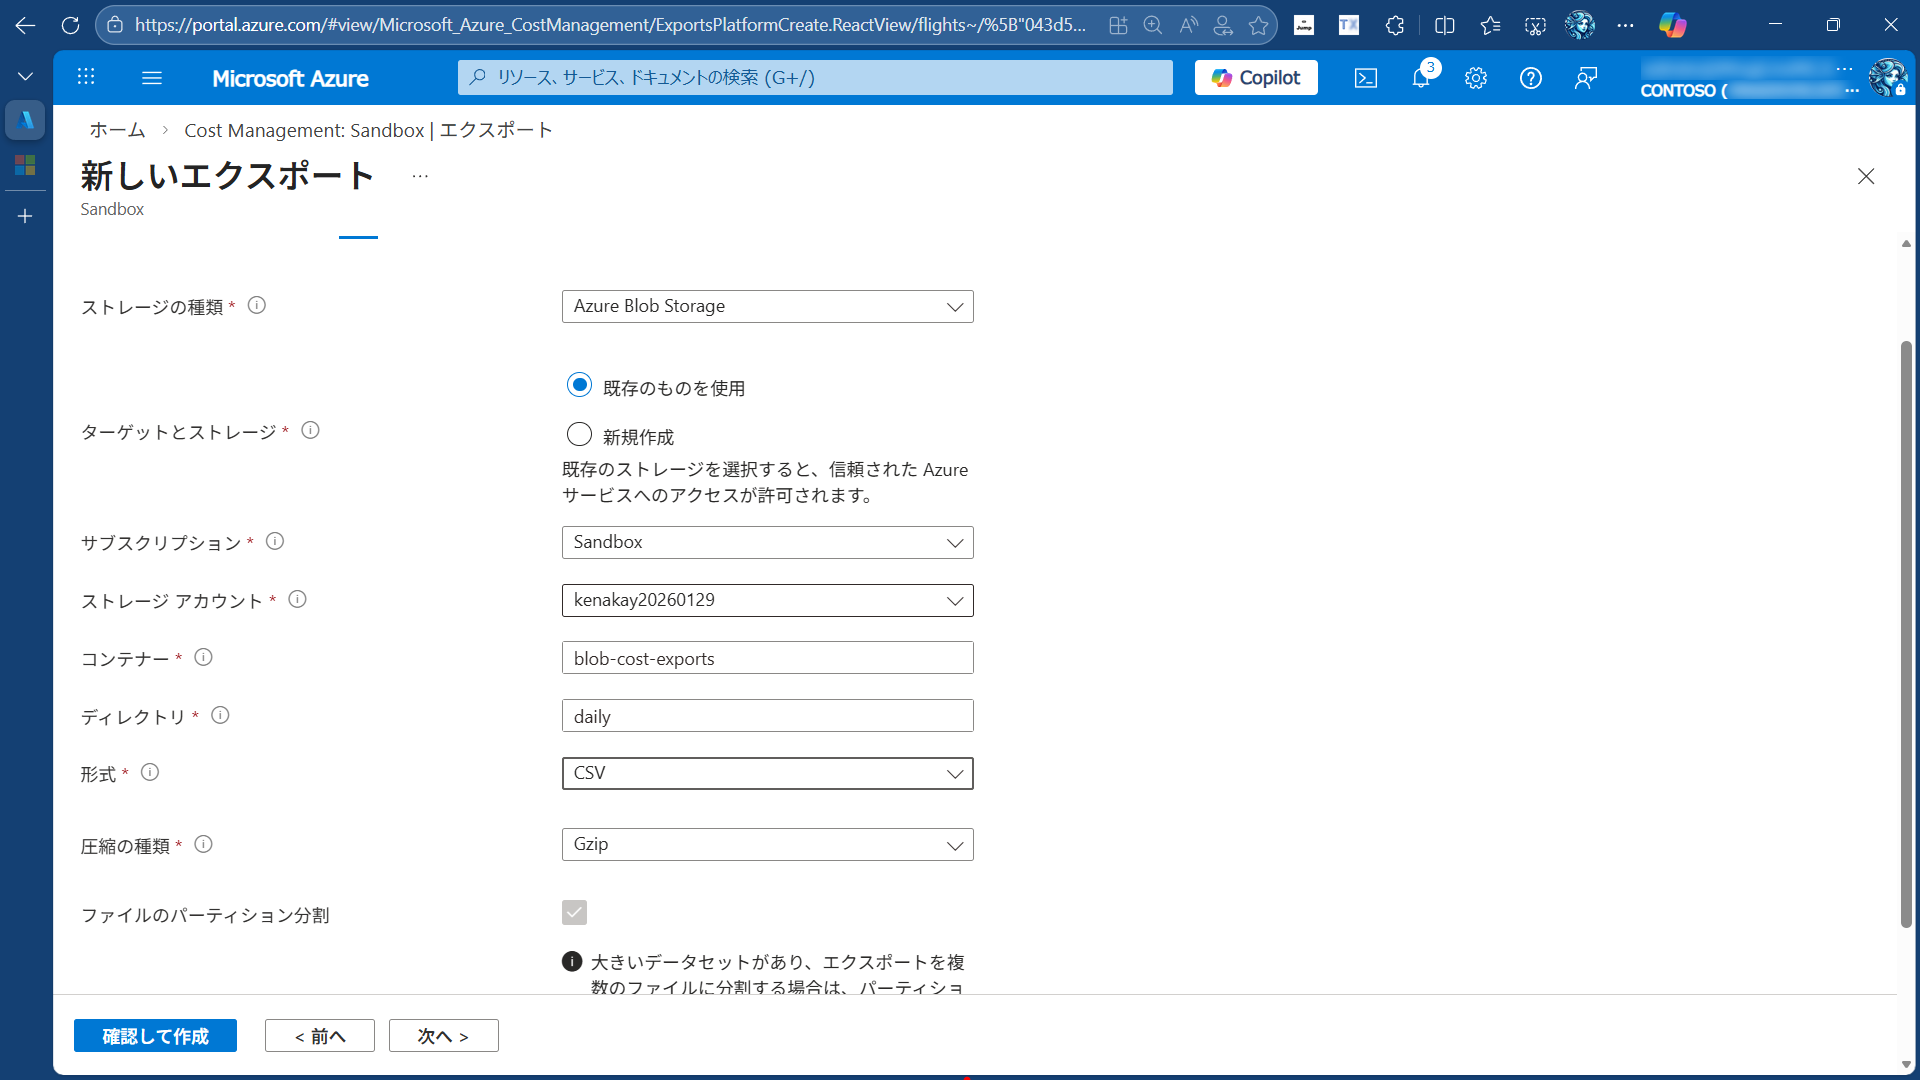The image size is (1920, 1080).
Task: Open the サブスクリプション dropdown showing Sandbox
Action: click(767, 542)
